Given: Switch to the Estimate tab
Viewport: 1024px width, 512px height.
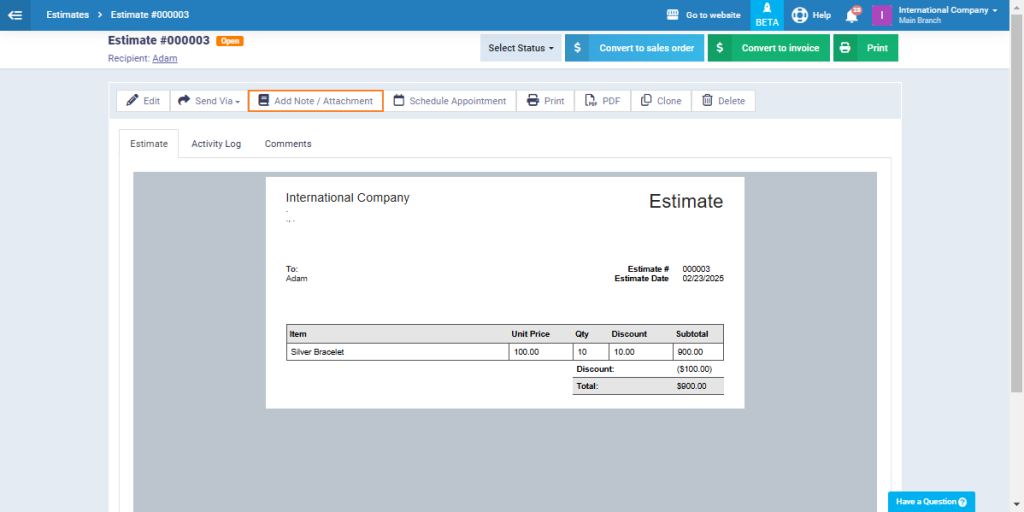Looking at the screenshot, I should tap(149, 144).
